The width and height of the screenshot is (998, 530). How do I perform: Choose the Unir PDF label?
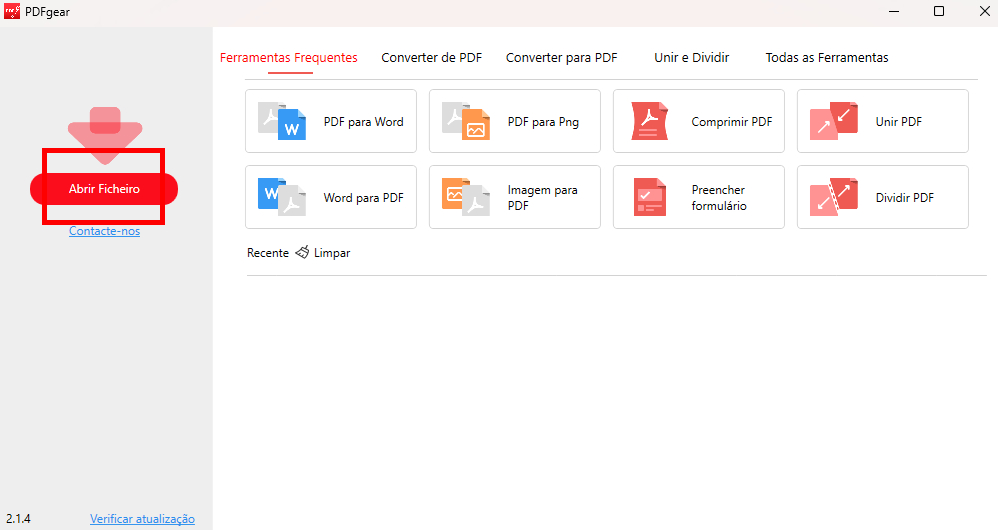tap(898, 122)
